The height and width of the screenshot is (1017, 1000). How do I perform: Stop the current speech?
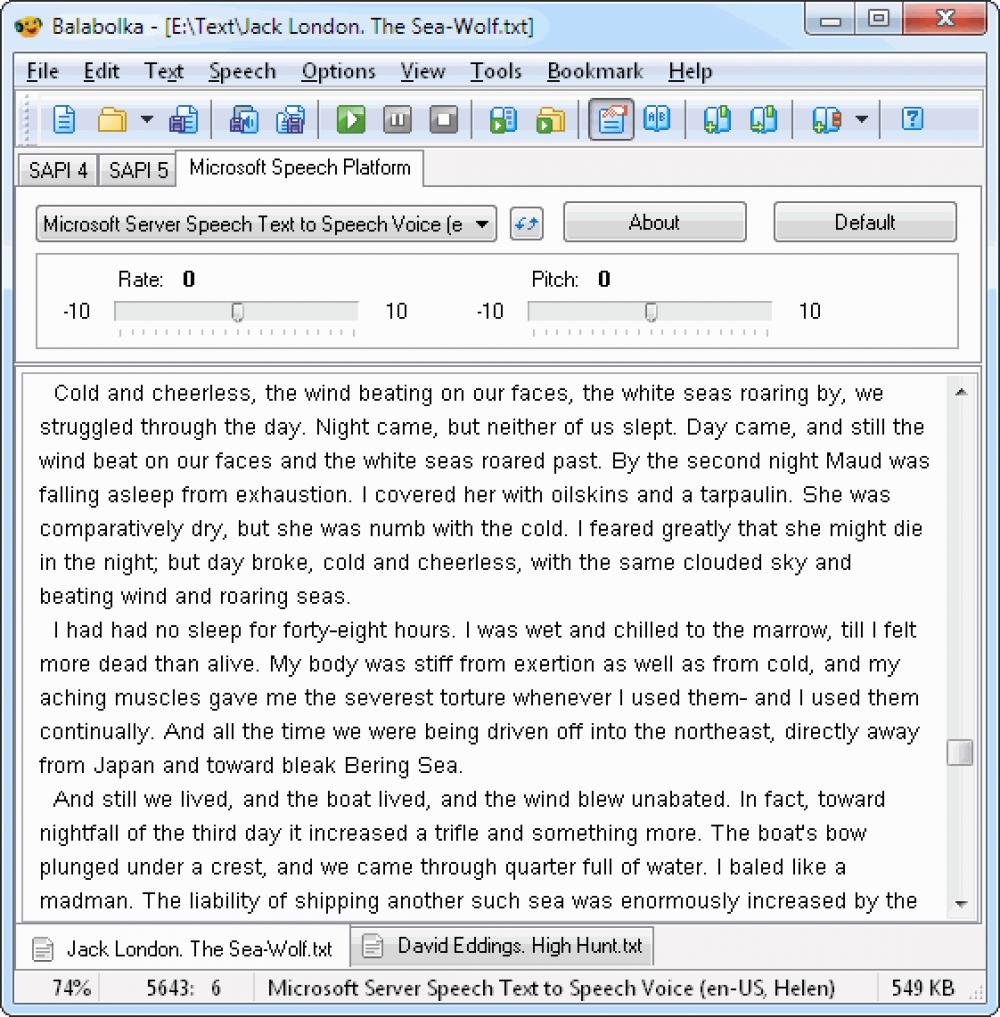443,119
